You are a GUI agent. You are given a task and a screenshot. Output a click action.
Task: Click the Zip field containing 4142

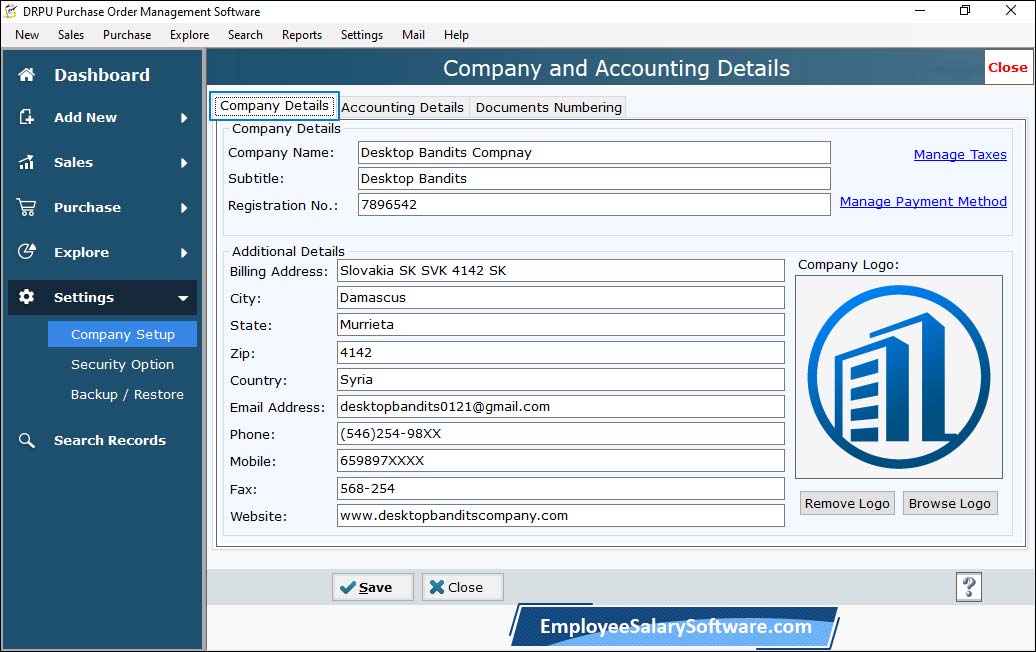coord(560,352)
